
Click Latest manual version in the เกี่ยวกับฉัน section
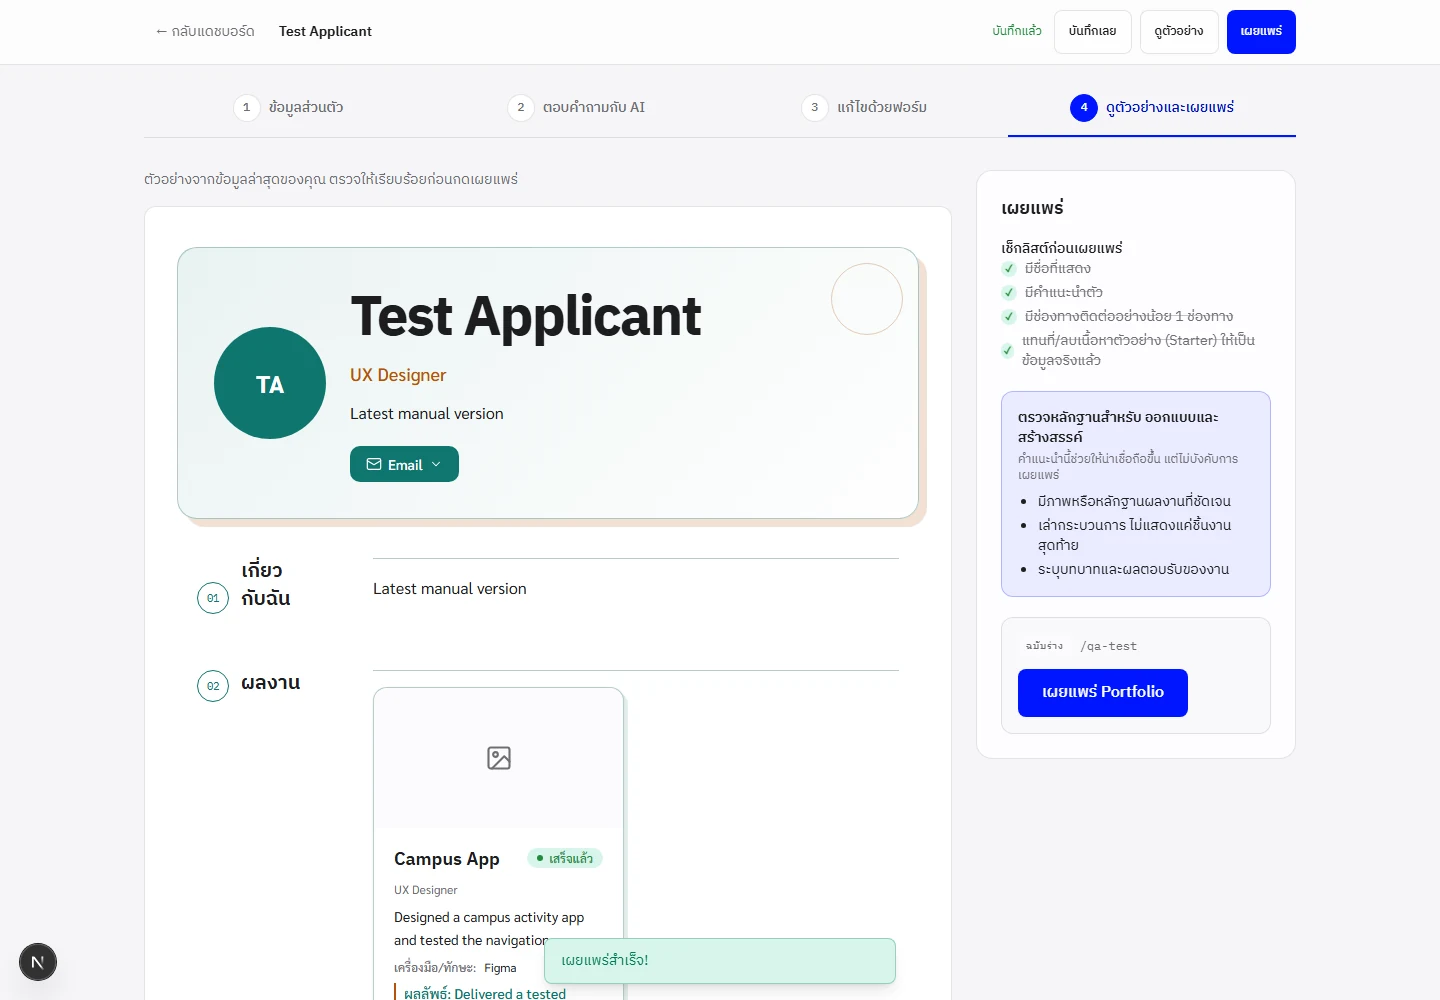click(450, 589)
